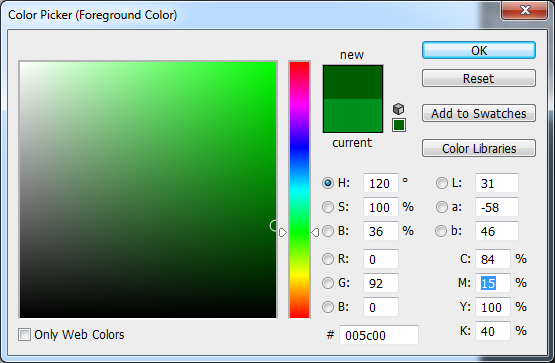Click the S value field showing 100
The width and height of the screenshot is (555, 363).
point(381,207)
